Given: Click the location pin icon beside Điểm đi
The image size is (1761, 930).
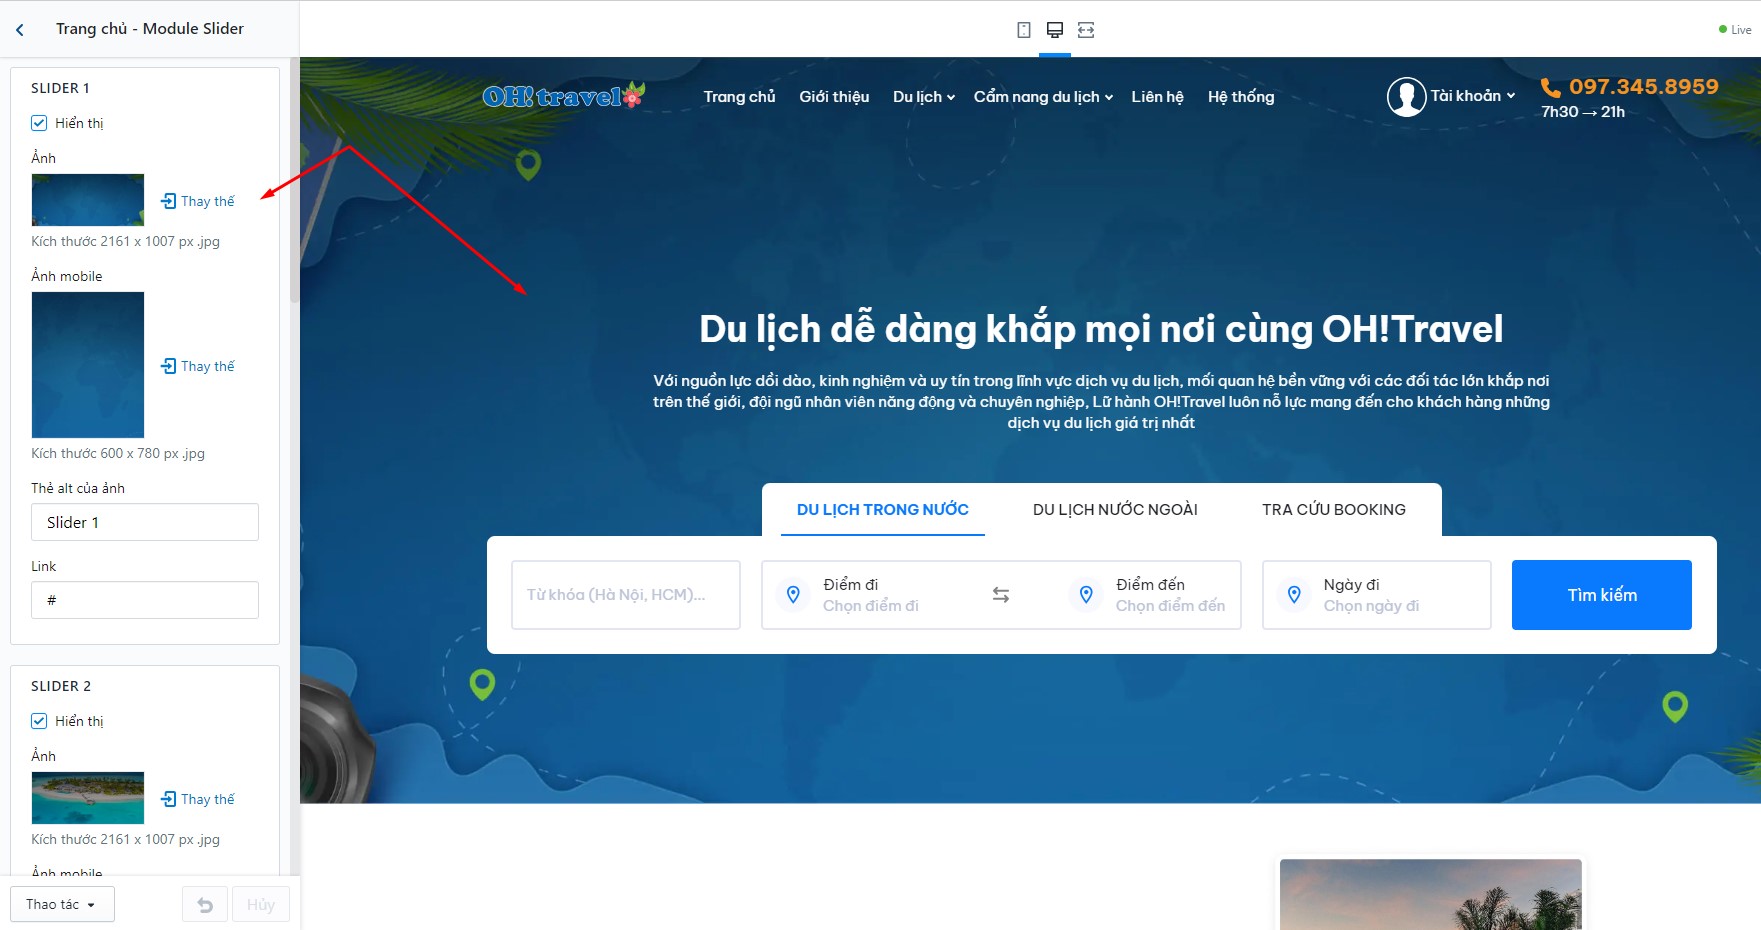Looking at the screenshot, I should click(x=793, y=595).
